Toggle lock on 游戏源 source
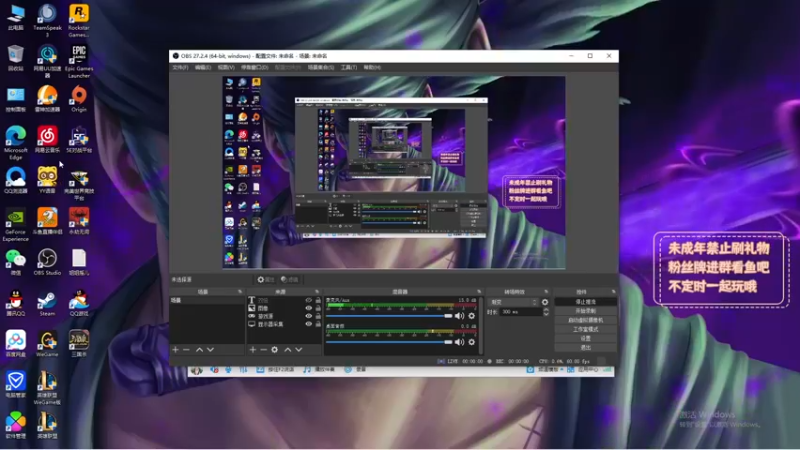Viewport: 800px width, 450px height. pyautogui.click(x=318, y=316)
